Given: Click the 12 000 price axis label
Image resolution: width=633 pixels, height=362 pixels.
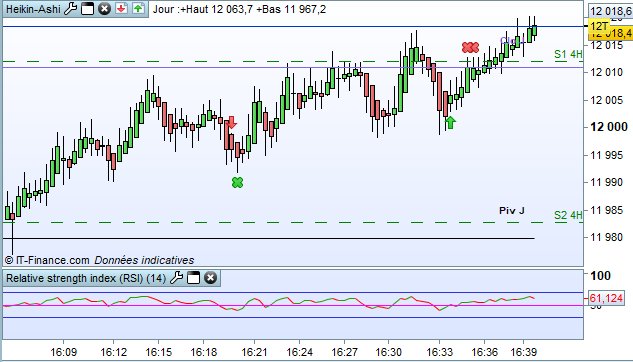Looking at the screenshot, I should pos(609,127).
